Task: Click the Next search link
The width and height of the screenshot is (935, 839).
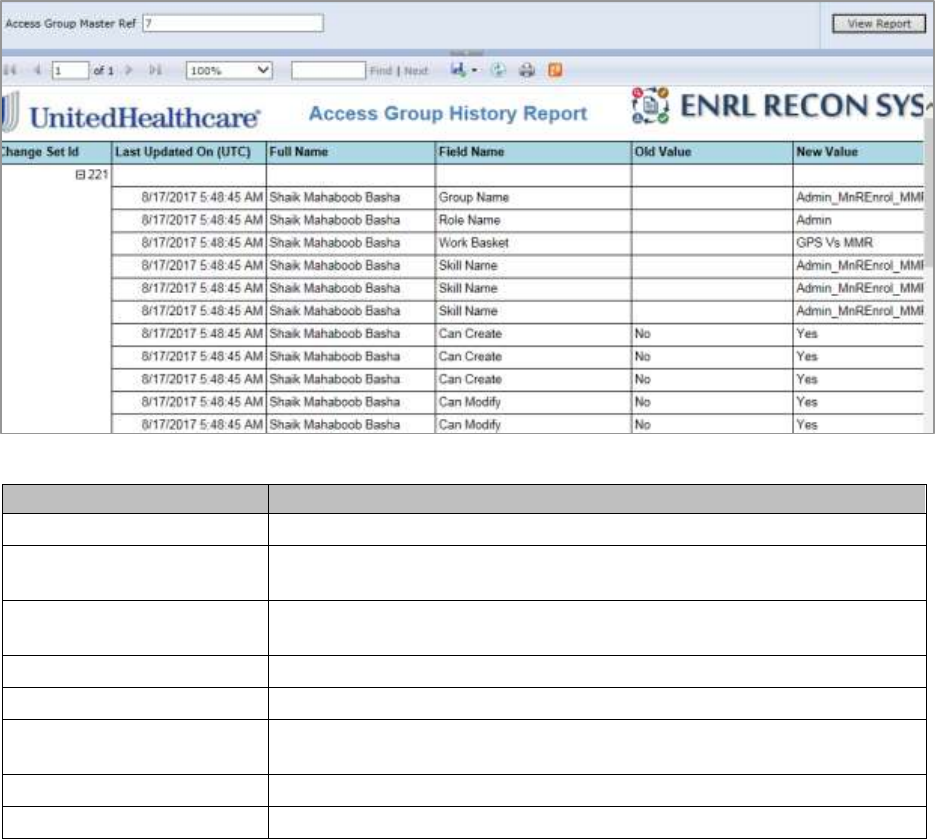Action: [x=416, y=71]
